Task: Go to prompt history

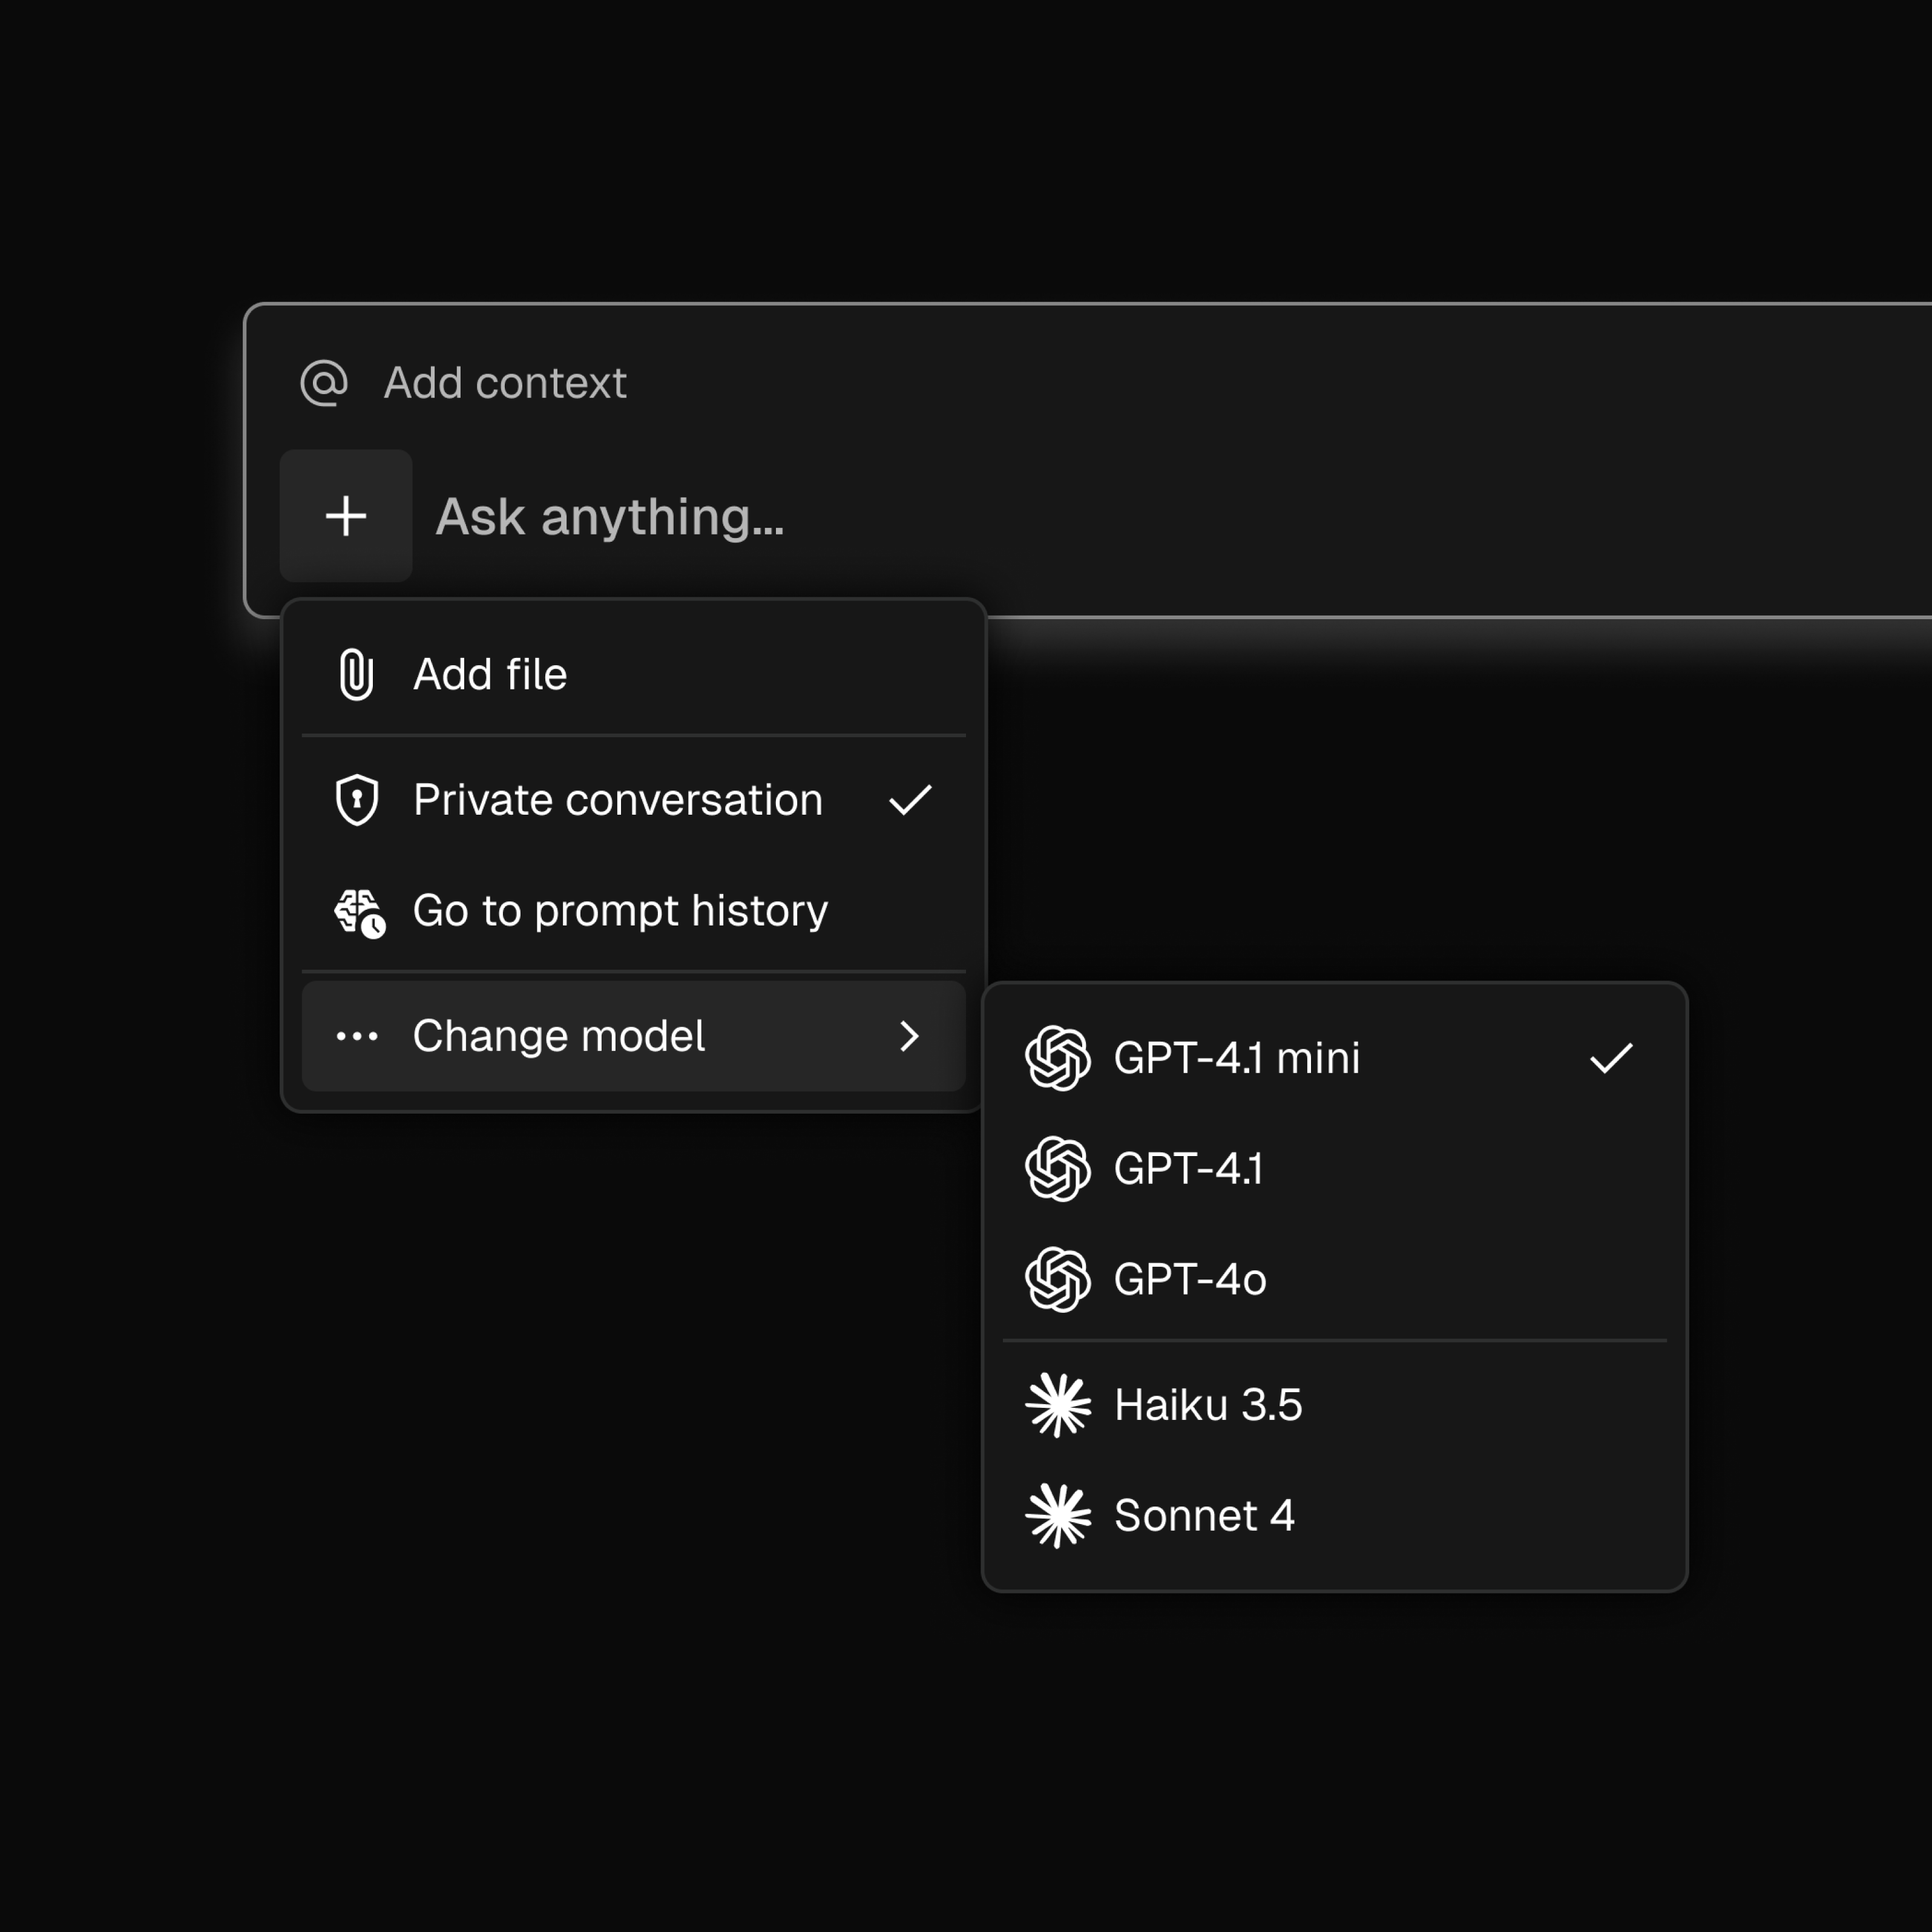Action: [x=634, y=911]
